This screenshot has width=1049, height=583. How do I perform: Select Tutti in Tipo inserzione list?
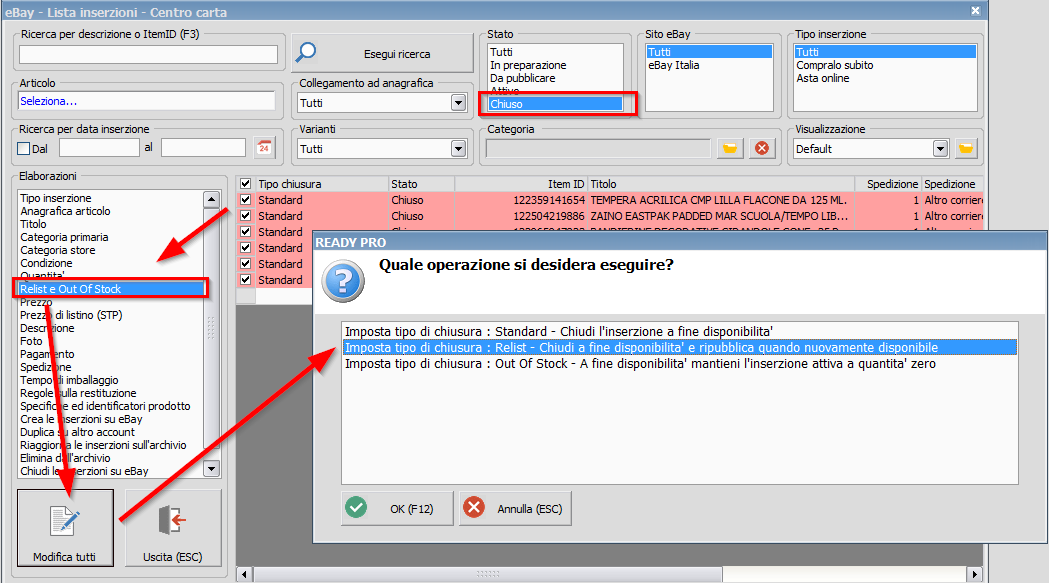tap(885, 52)
